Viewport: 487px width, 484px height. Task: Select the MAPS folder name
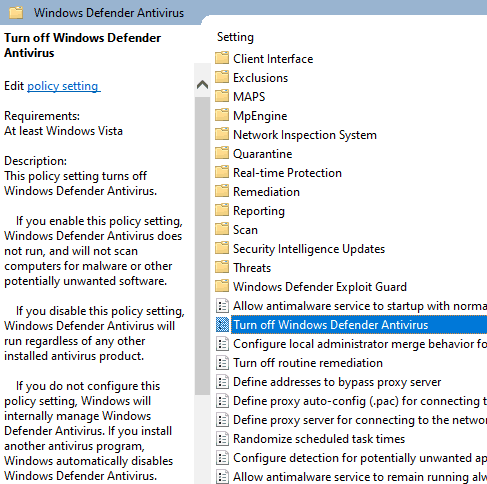tap(249, 97)
